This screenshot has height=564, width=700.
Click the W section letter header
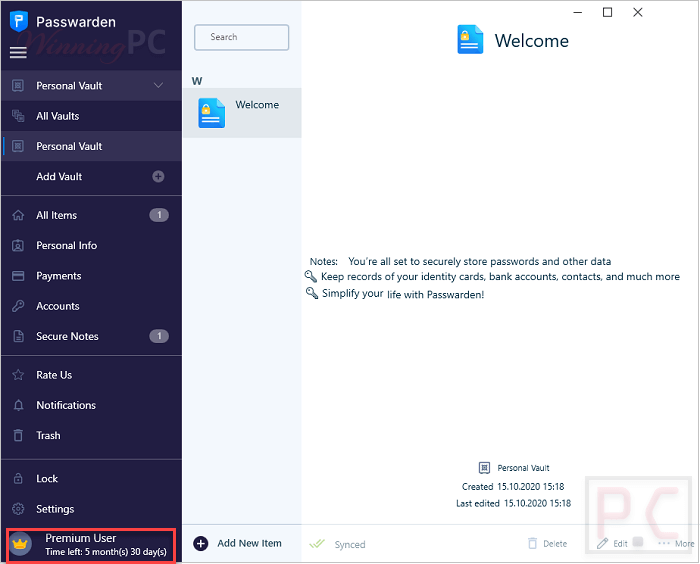pos(197,81)
